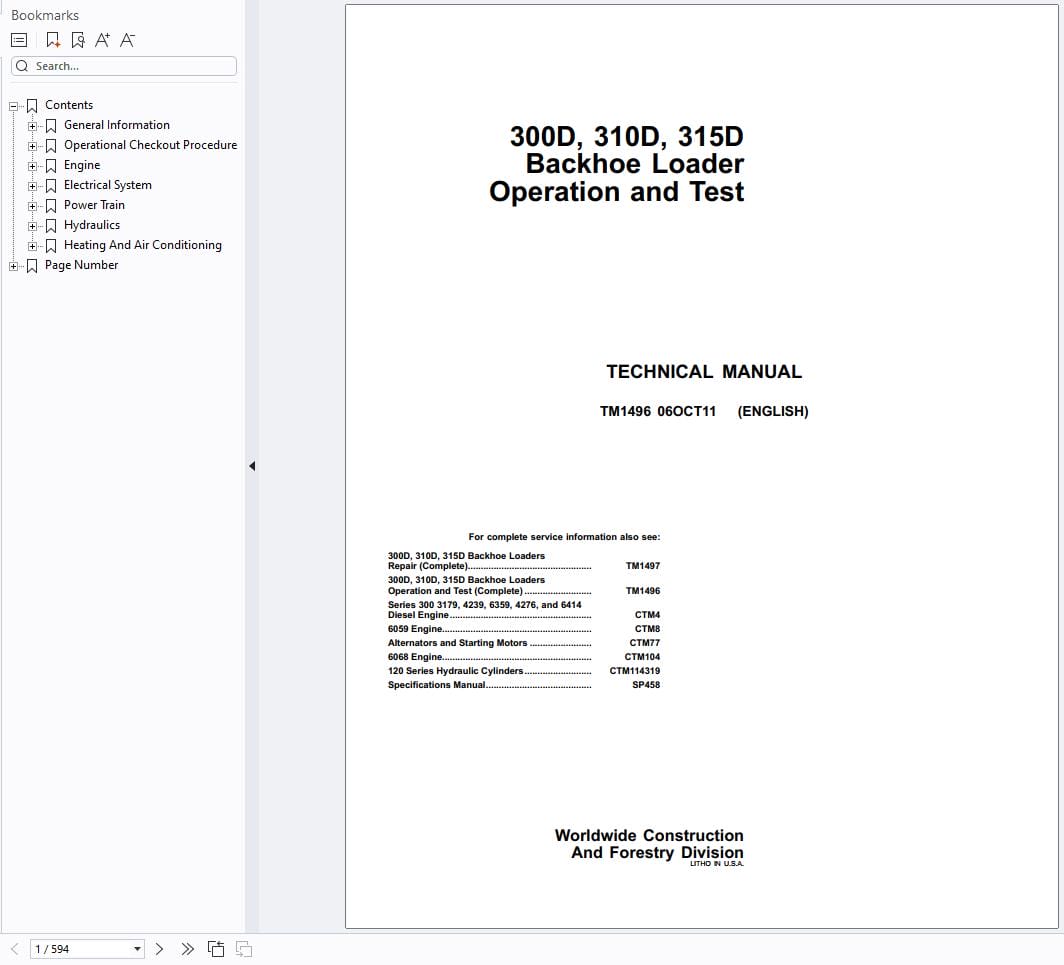Image resolution: width=1064 pixels, height=965 pixels.
Task: Click the Bookmarks panel title
Action: tap(45, 15)
